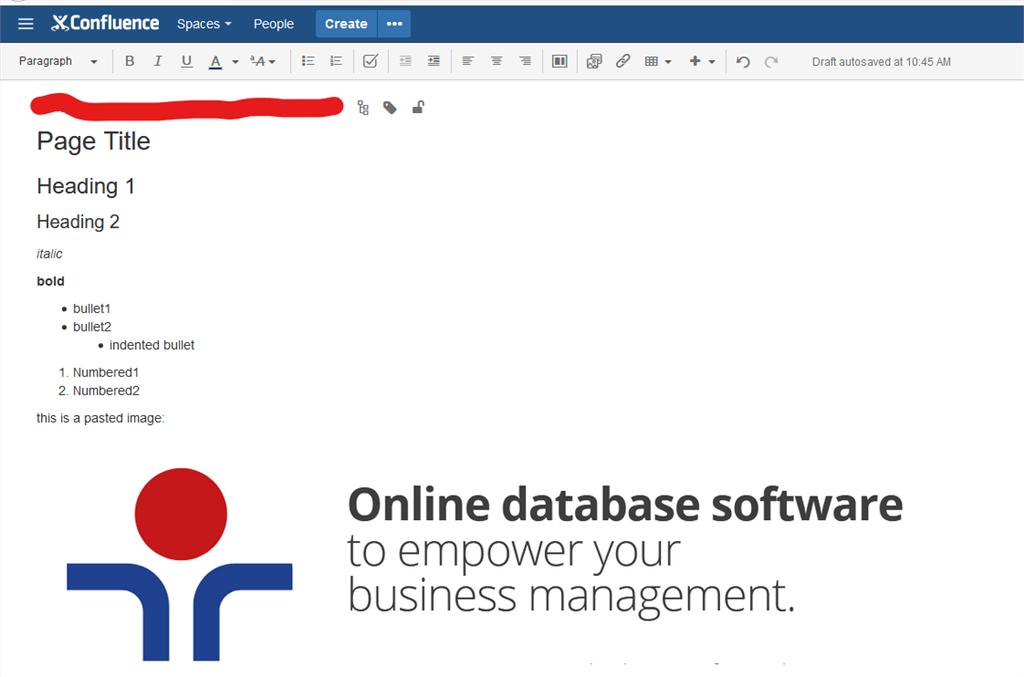Click the blue Create button
Image resolution: width=1024 pixels, height=677 pixels.
pyautogui.click(x=346, y=24)
